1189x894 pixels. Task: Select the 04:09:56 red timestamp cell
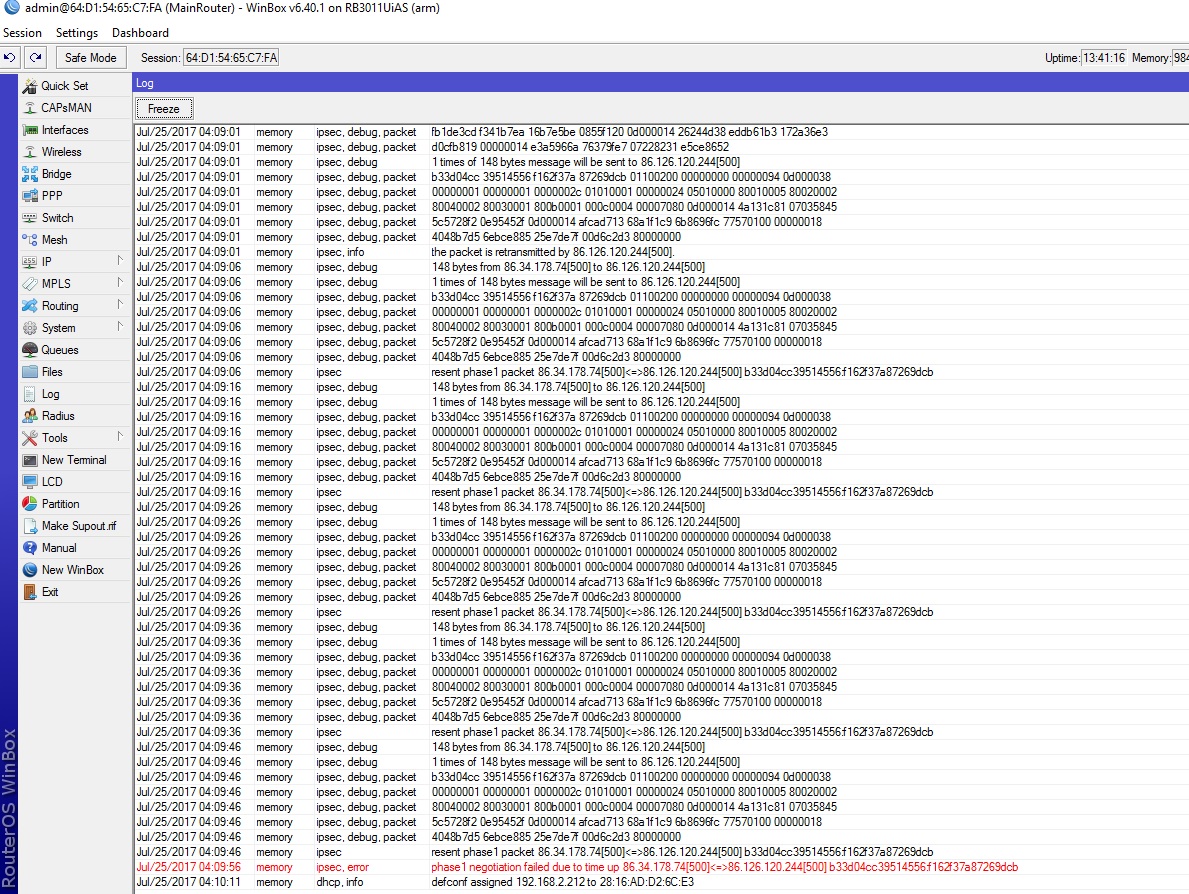tap(189, 867)
